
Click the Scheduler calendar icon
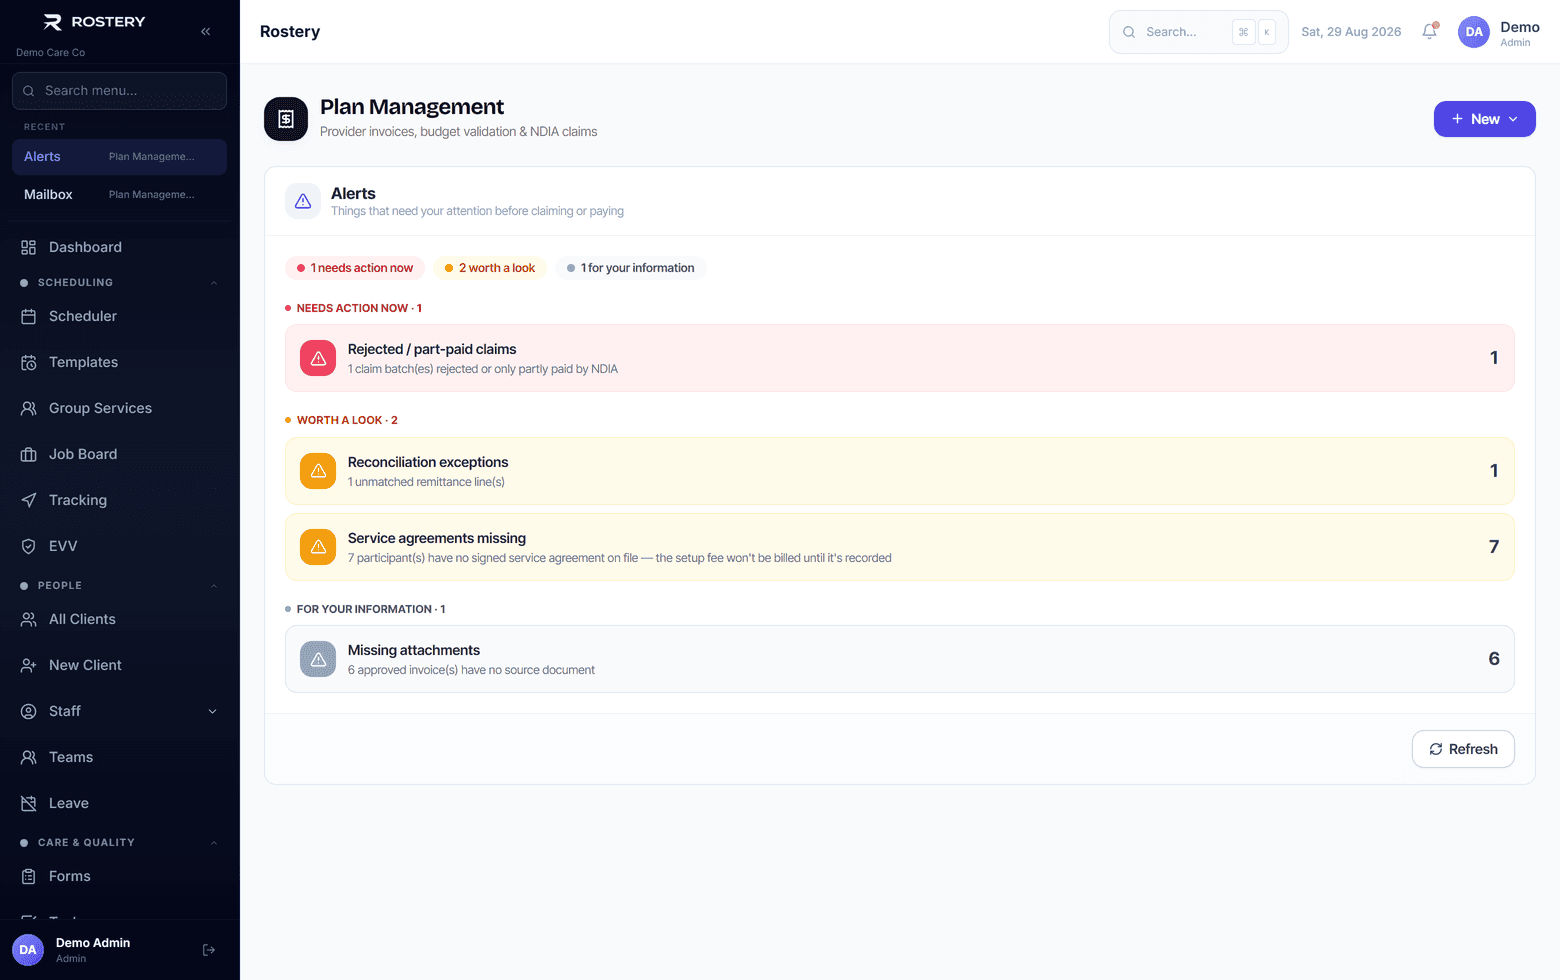(29, 316)
